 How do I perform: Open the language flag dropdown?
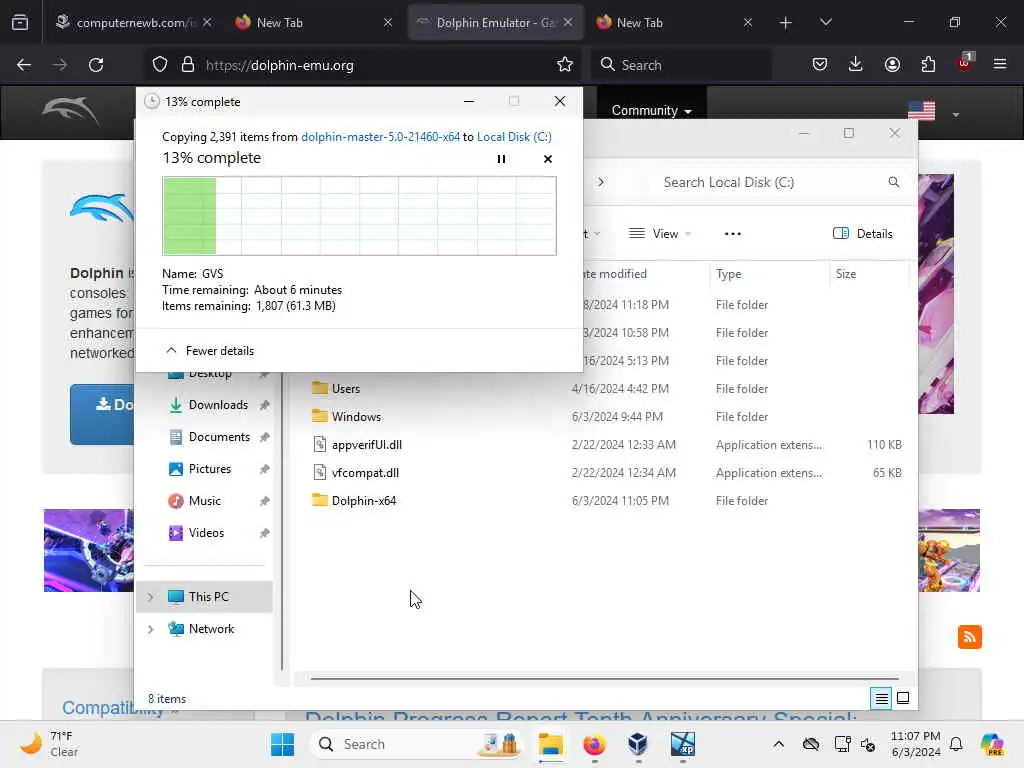[934, 112]
